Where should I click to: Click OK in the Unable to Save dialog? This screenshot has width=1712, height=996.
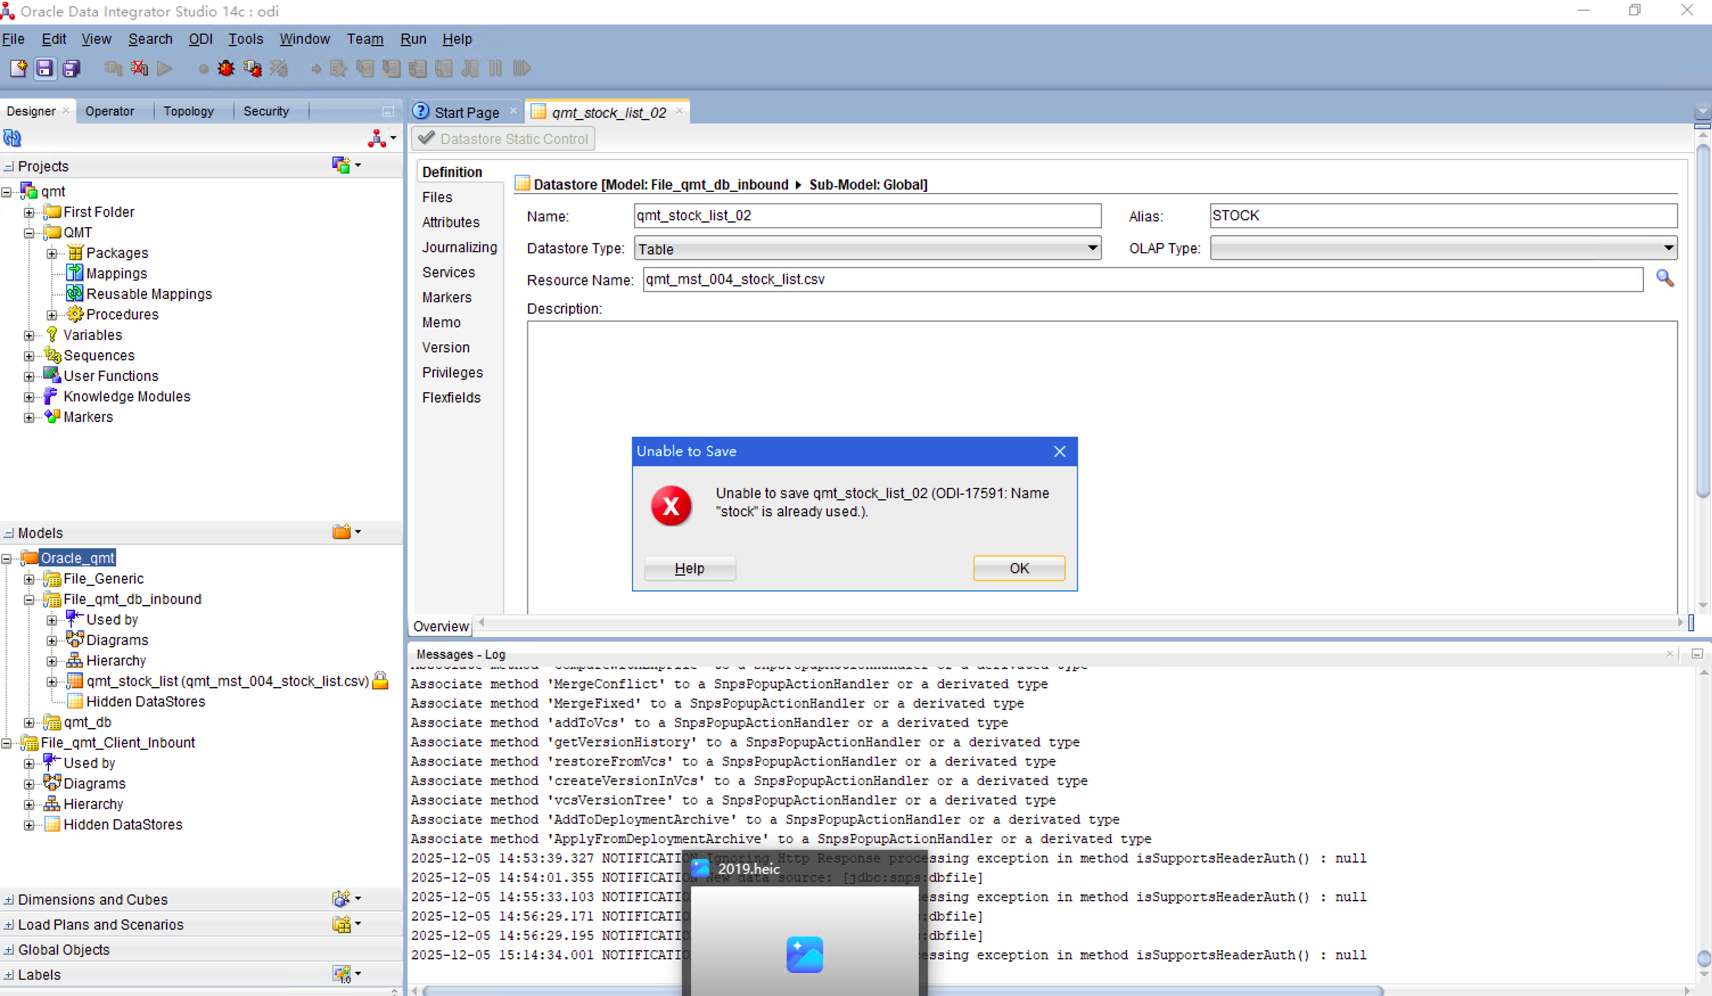coord(1019,568)
